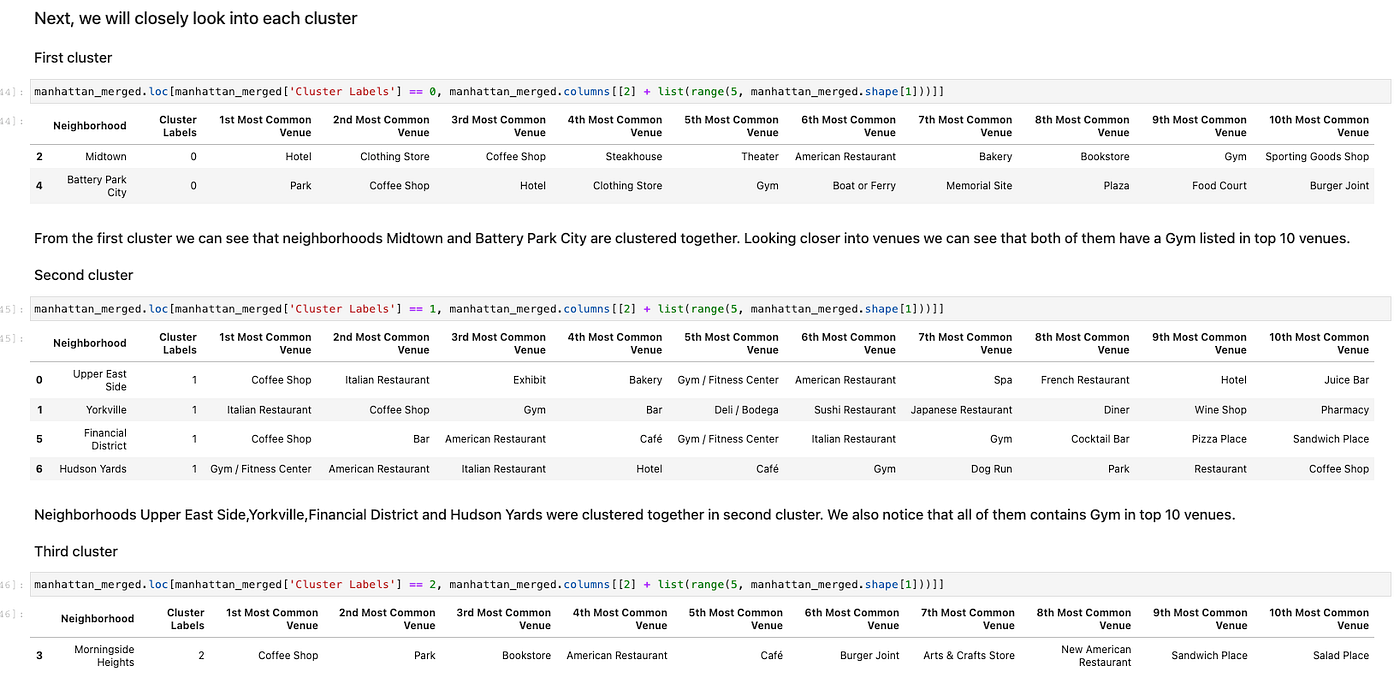Click the paragraph starting 'From the first cluster we can see'

coord(692,238)
